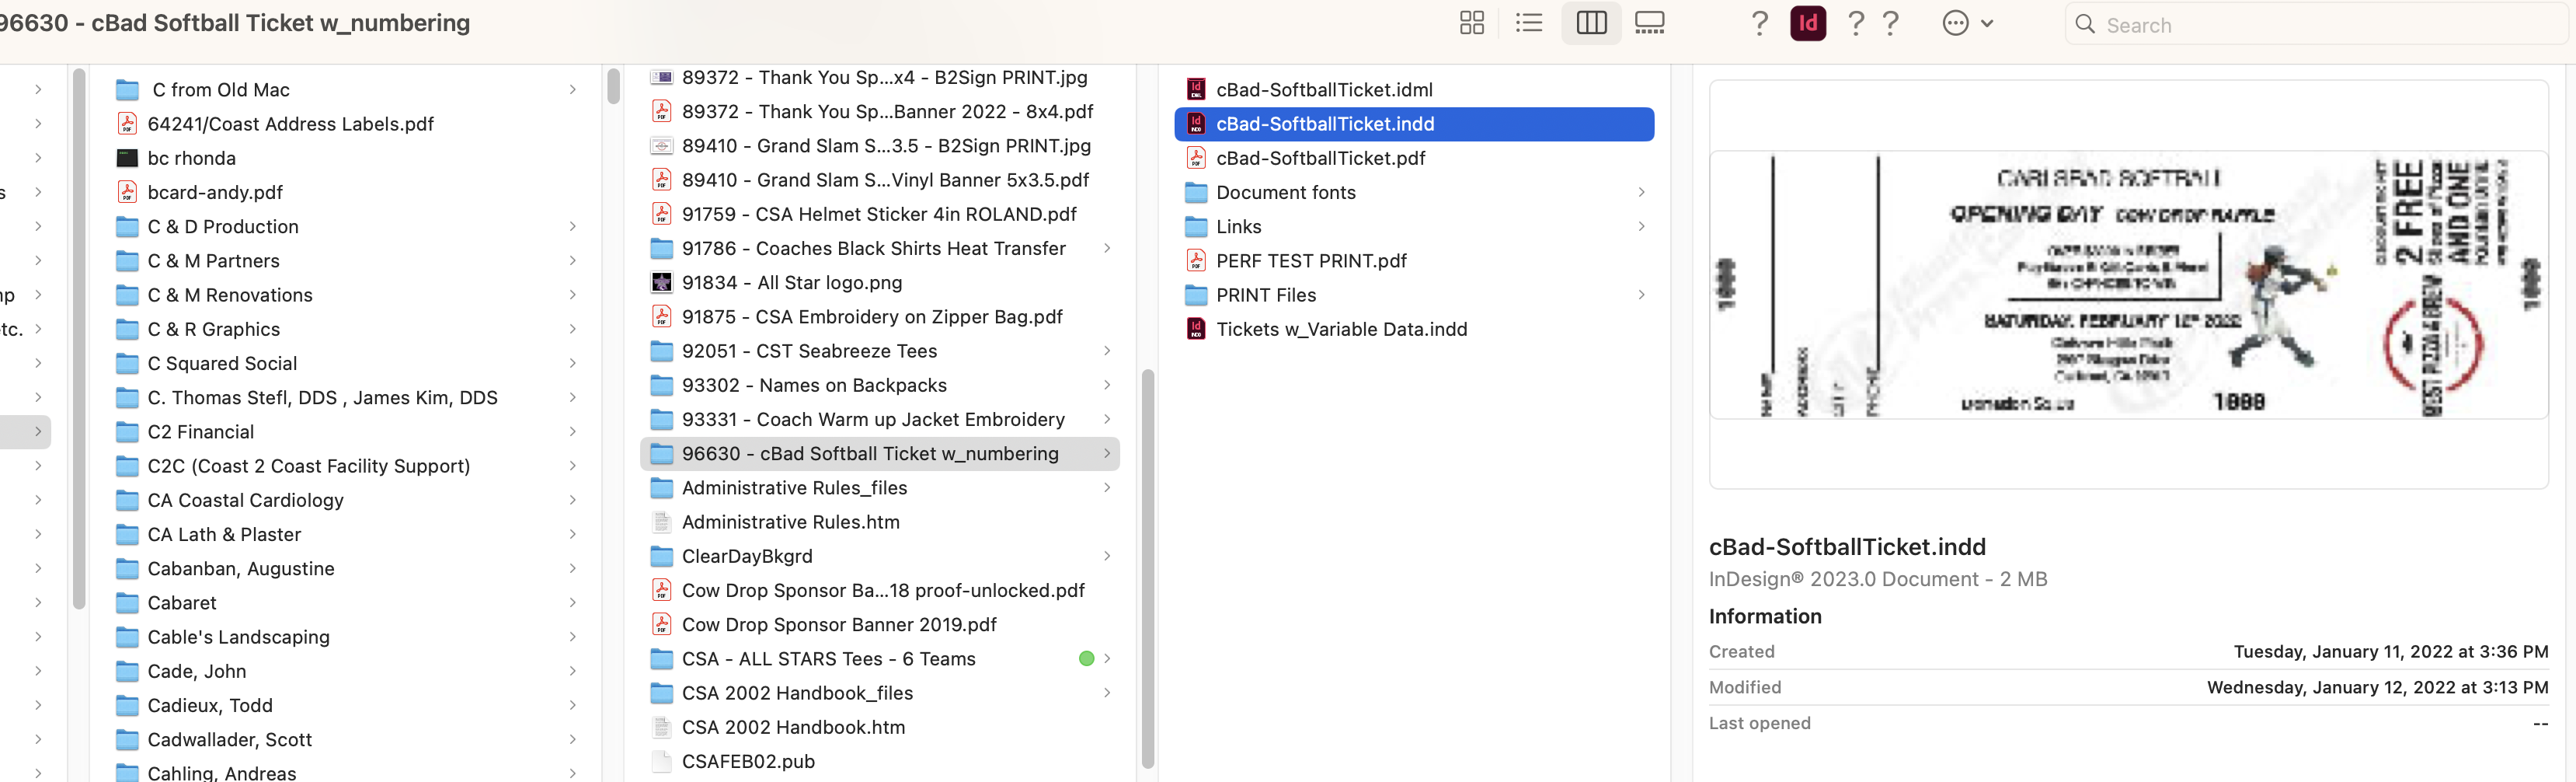The width and height of the screenshot is (2576, 782).
Task: Switch to icon grid view
Action: click(x=1472, y=22)
